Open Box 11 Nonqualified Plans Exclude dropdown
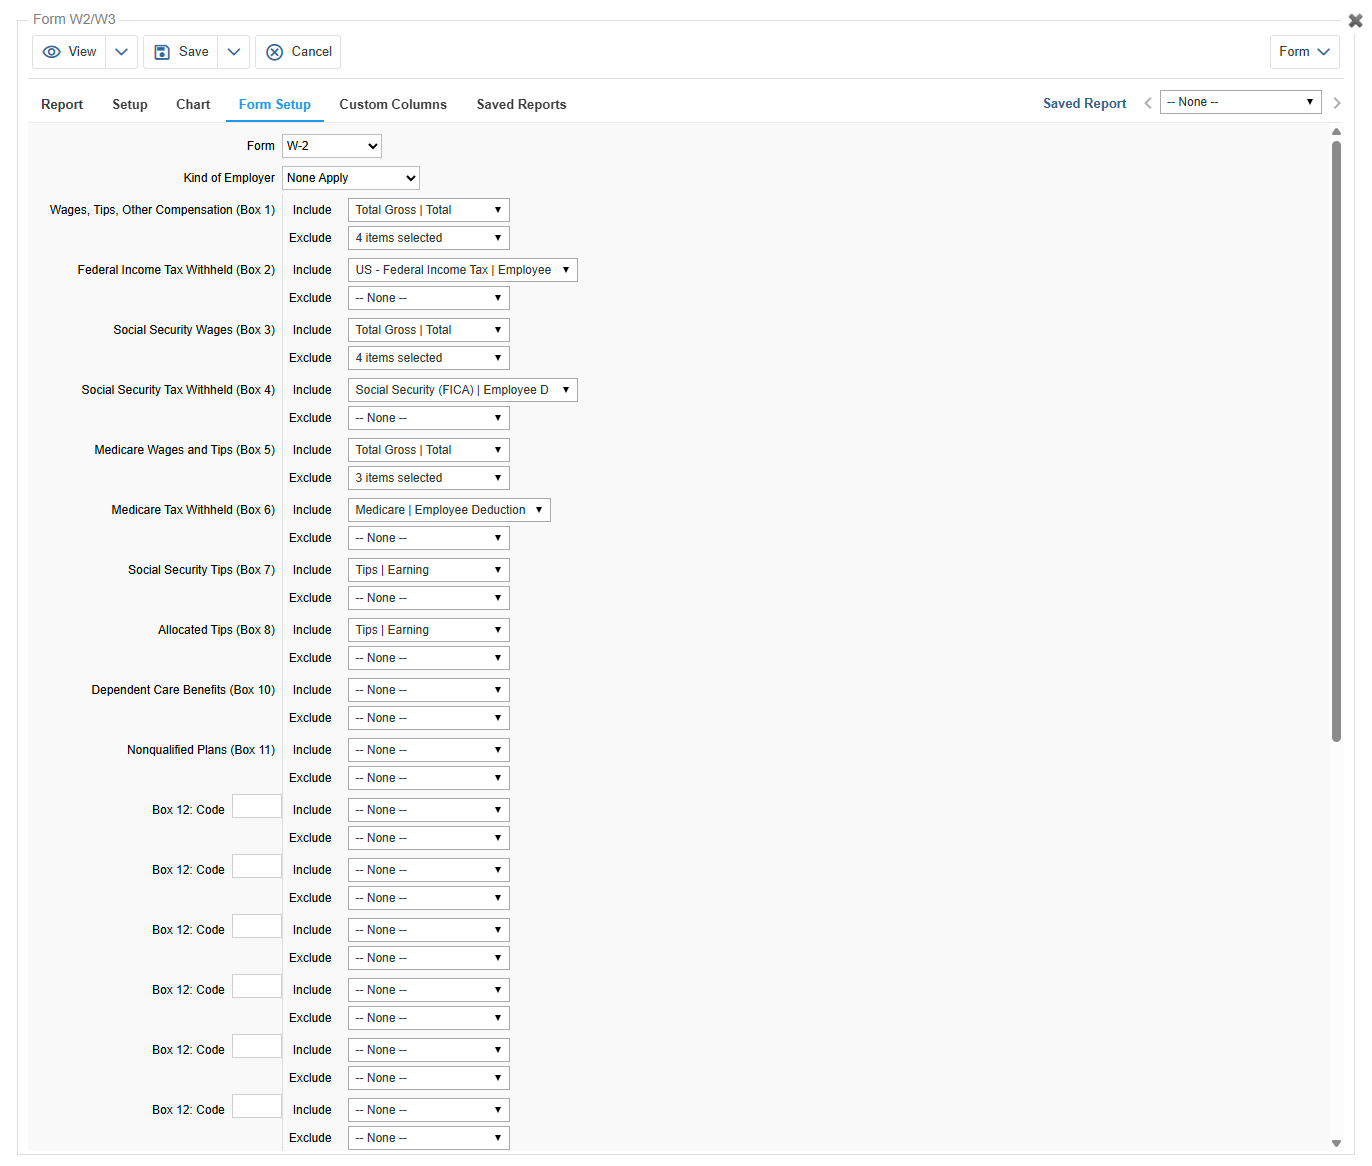Viewport: 1372px width, 1166px height. point(429,778)
